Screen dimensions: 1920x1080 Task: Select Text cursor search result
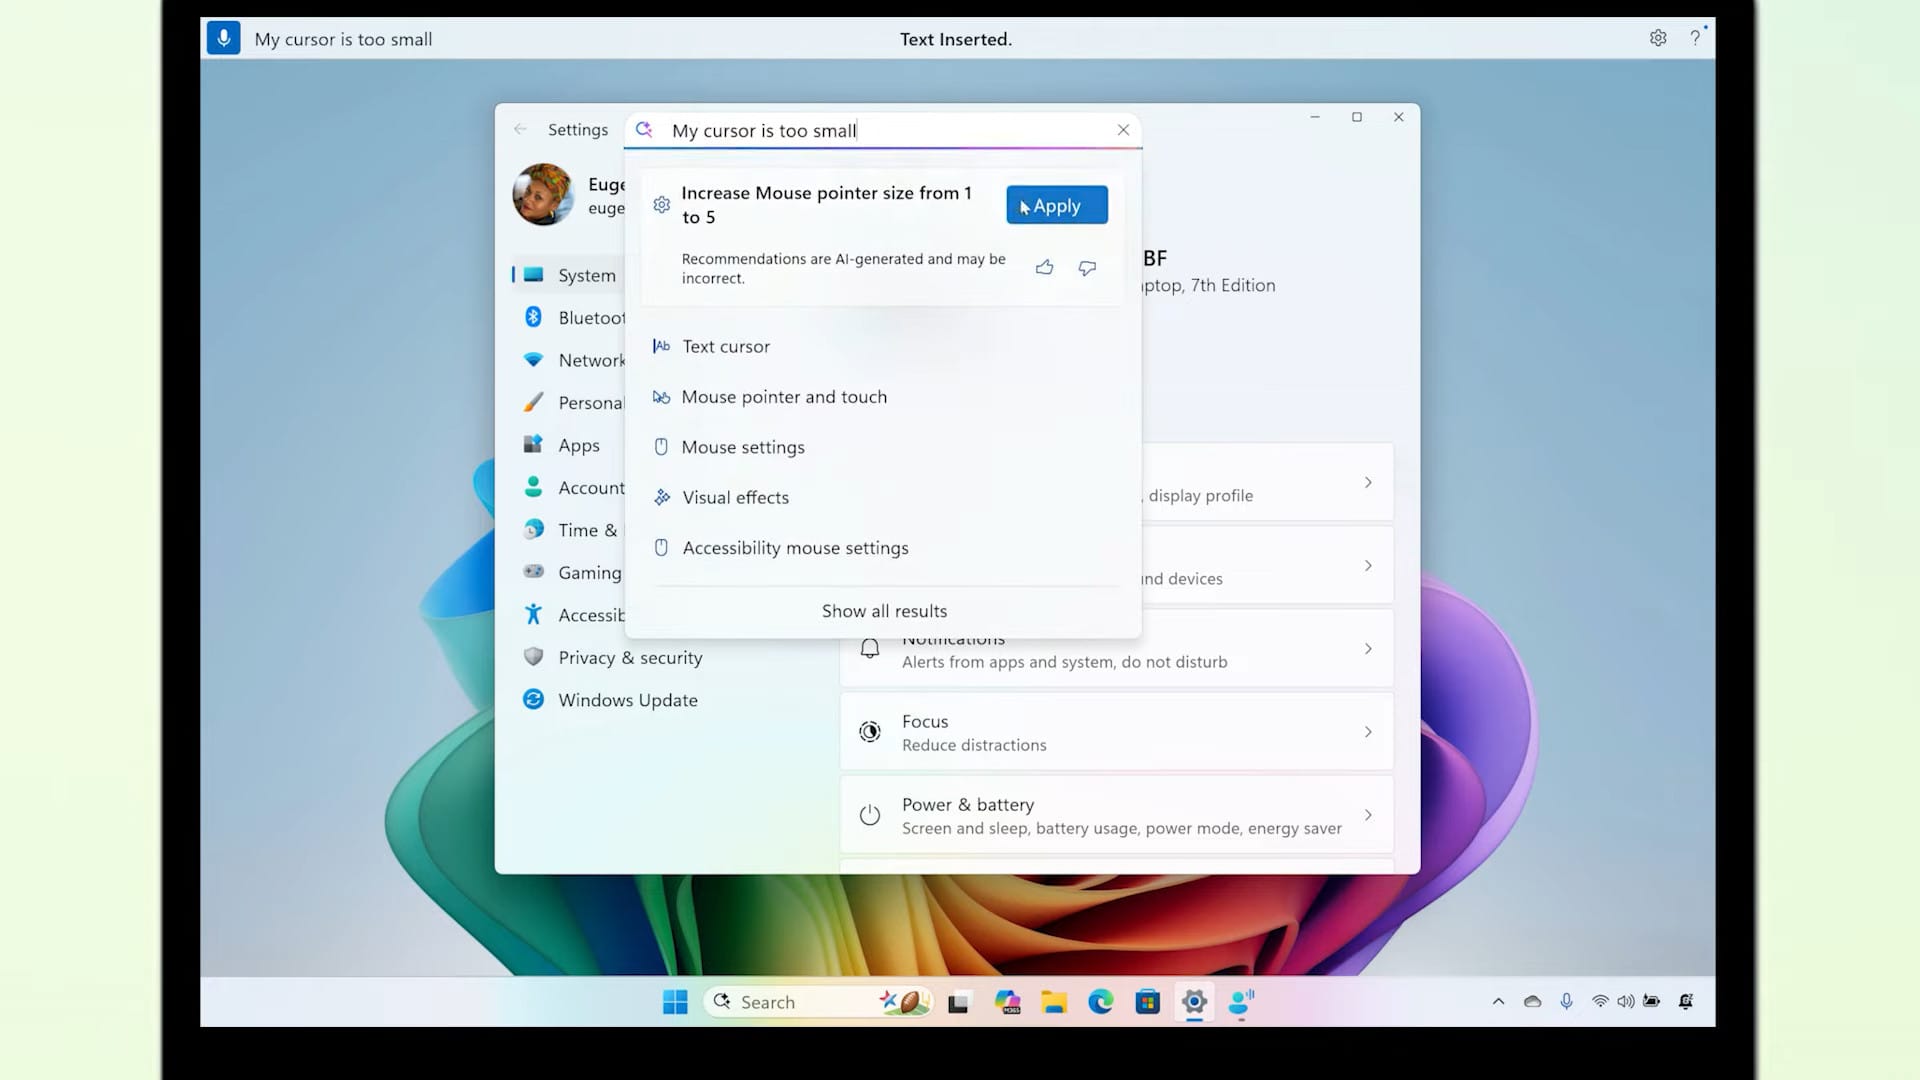[882, 346]
